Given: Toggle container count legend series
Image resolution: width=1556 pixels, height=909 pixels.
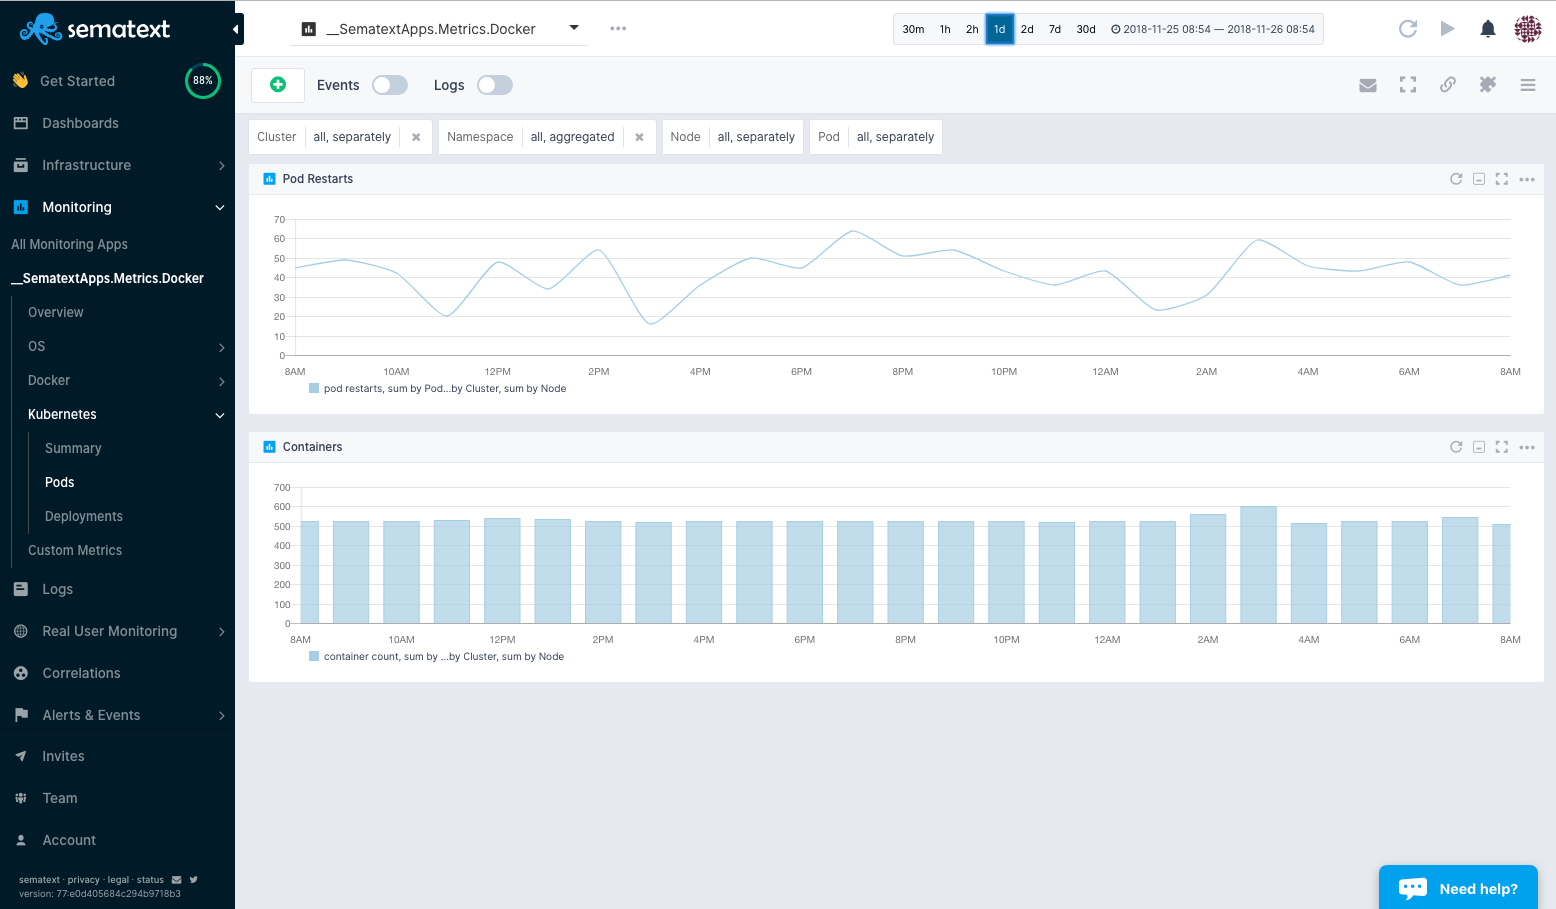Looking at the screenshot, I should tap(436, 656).
